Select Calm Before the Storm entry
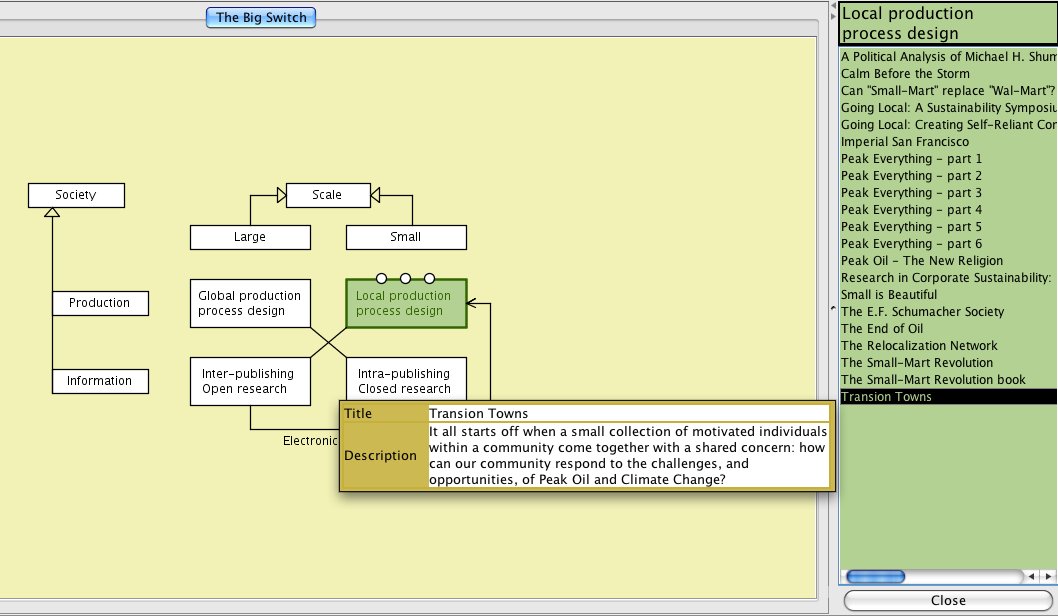The width and height of the screenshot is (1058, 616). (905, 74)
